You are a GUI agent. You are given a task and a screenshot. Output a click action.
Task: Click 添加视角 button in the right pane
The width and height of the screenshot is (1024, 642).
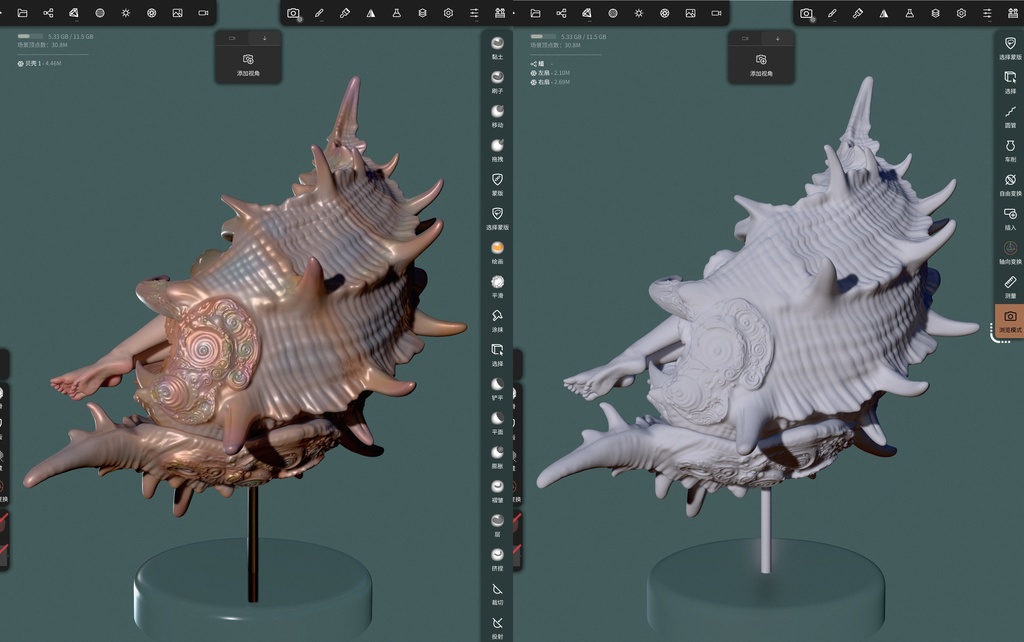(761, 64)
